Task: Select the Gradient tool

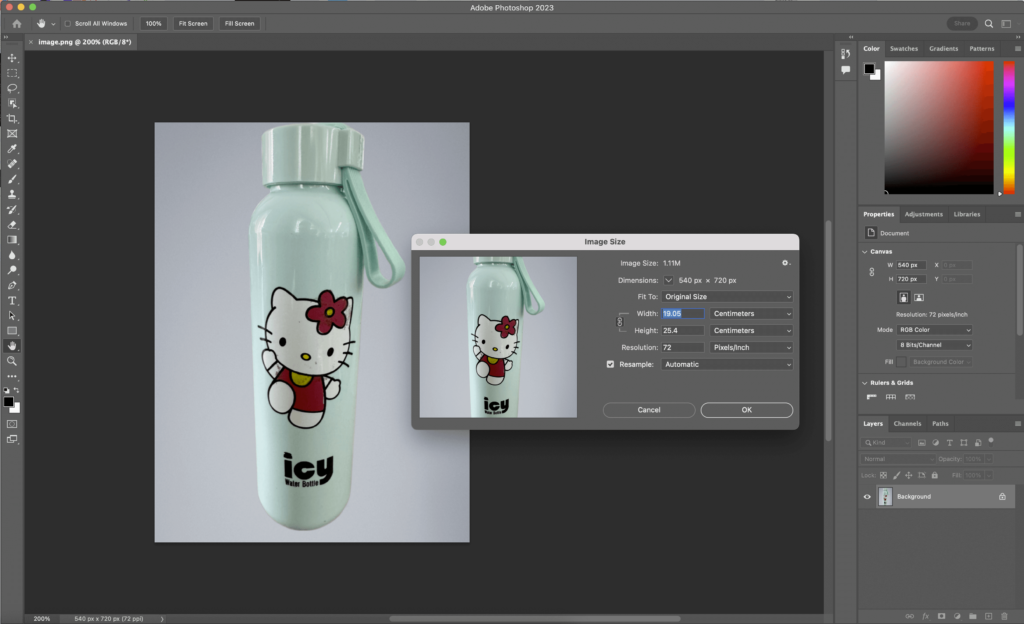Action: point(12,240)
